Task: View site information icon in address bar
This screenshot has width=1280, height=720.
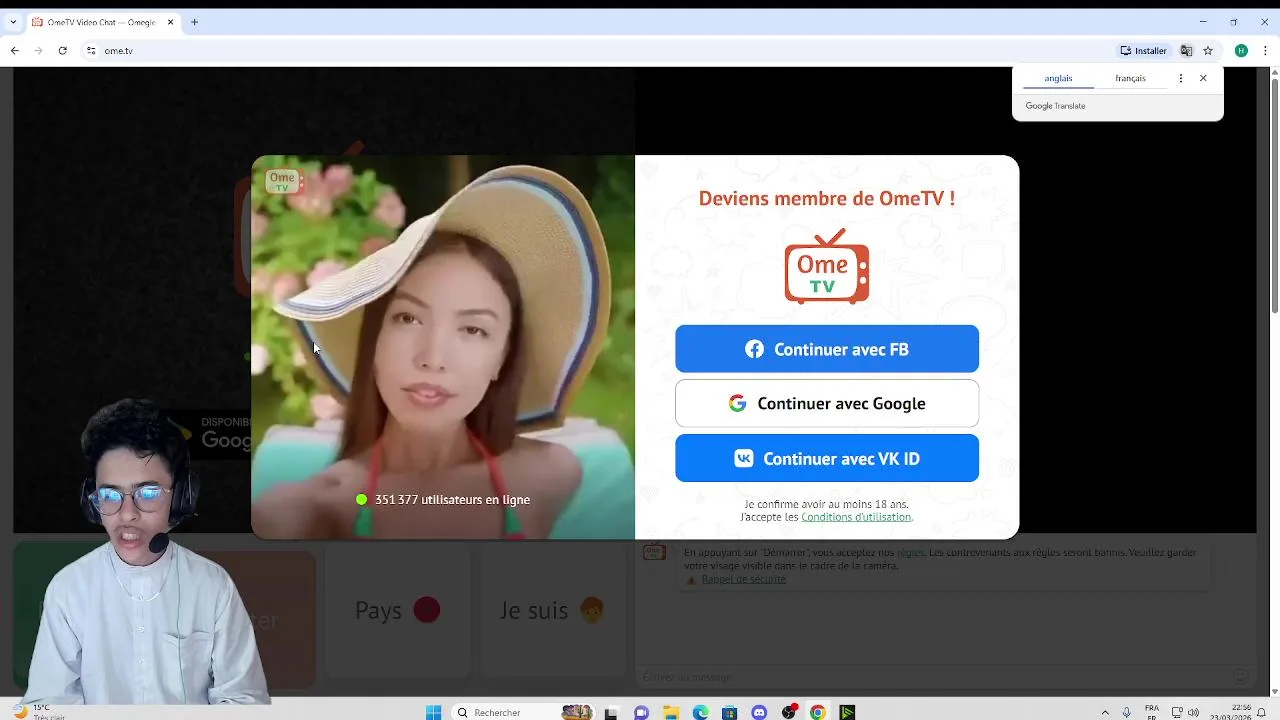Action: click(x=91, y=50)
